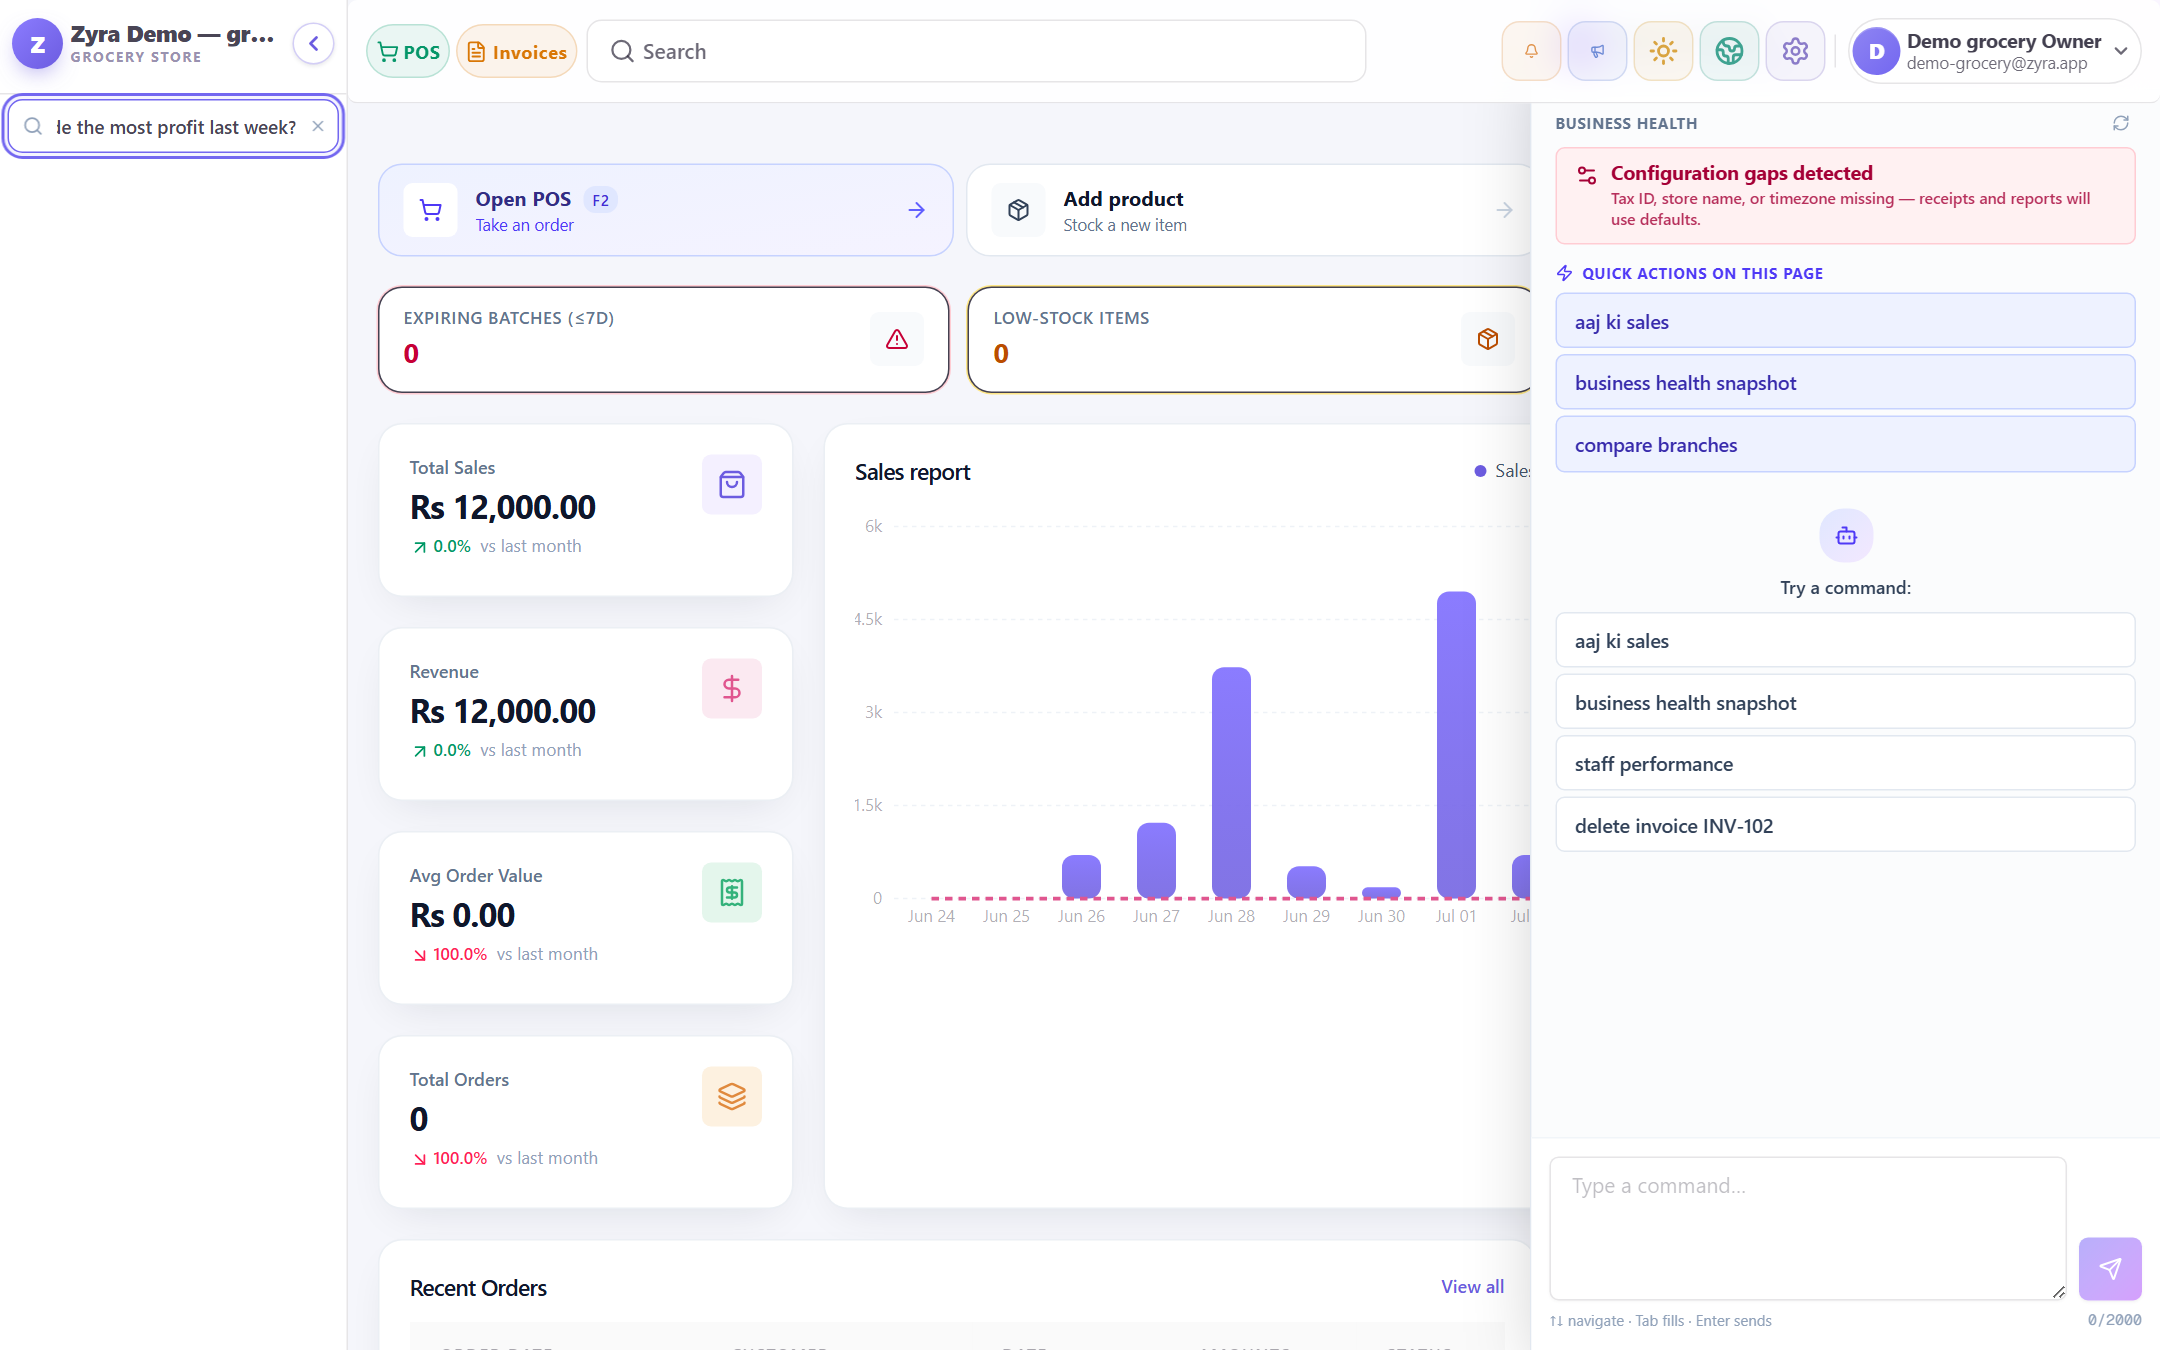Try command aaj ki sales suggestion
Screen dimensions: 2160x1350
pos(1845,640)
